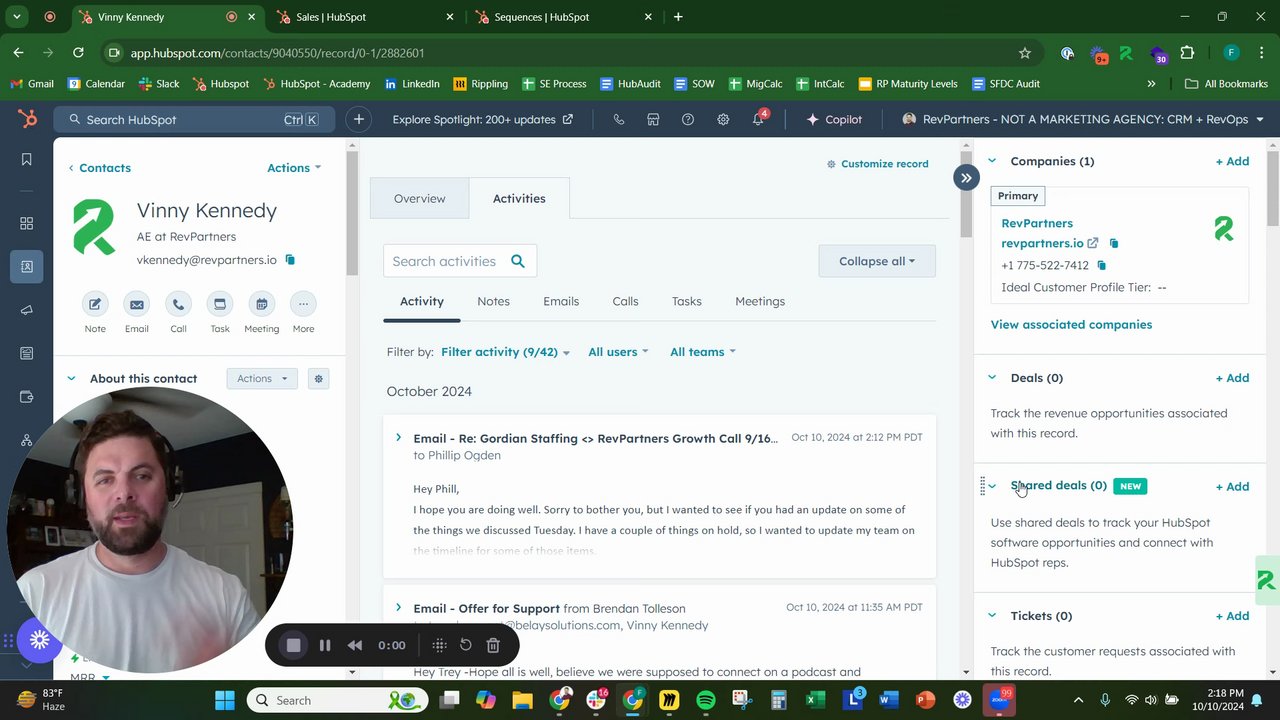Add a deal with Deals + Add
The height and width of the screenshot is (720, 1280).
click(x=1232, y=378)
